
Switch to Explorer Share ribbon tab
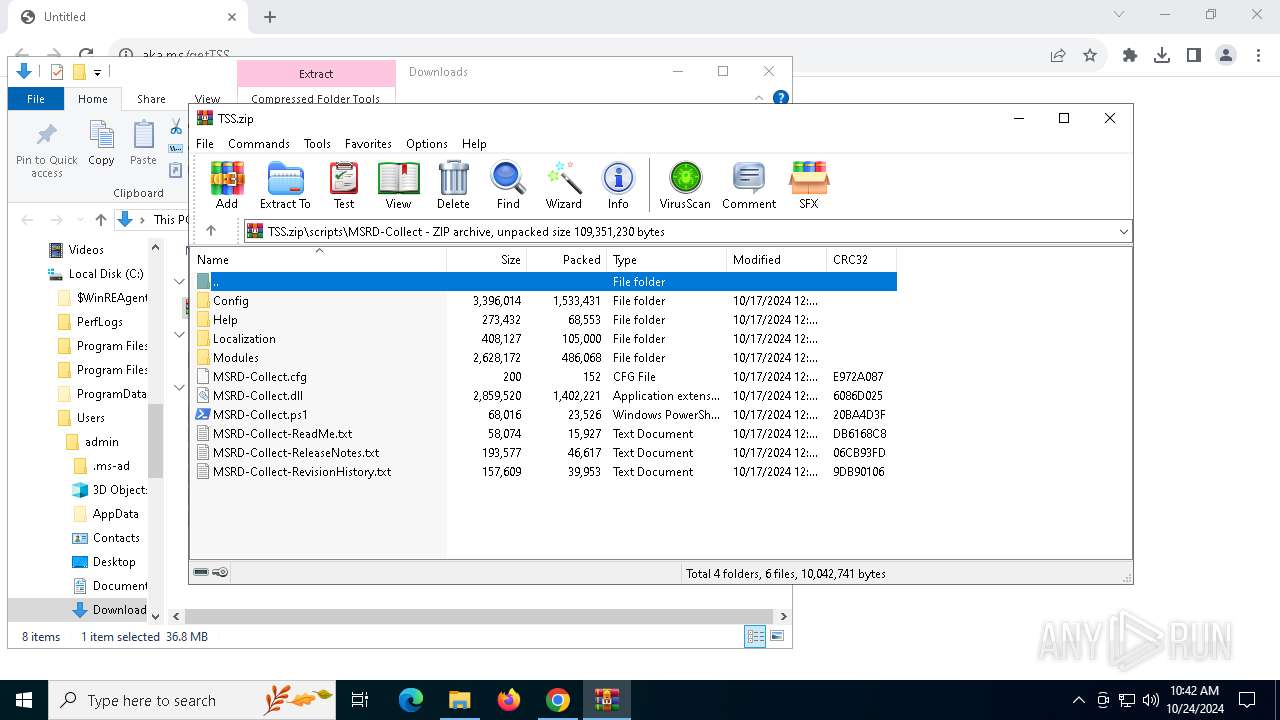[151, 99]
